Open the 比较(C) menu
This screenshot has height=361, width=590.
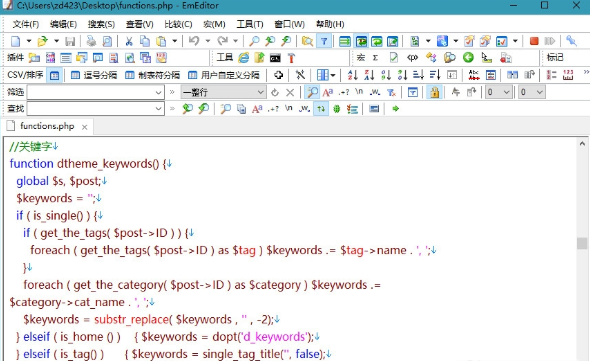(178, 24)
